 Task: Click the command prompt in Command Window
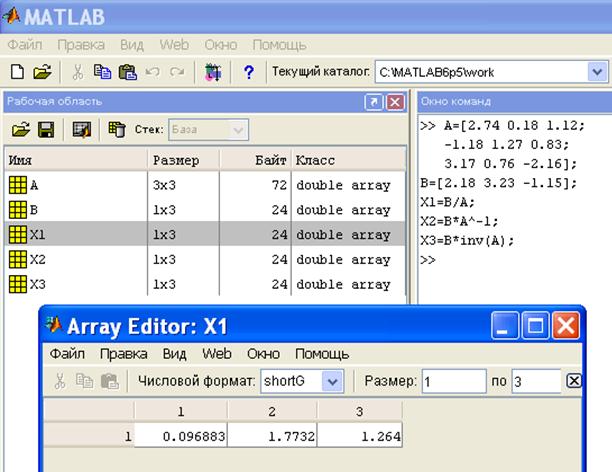point(428,260)
